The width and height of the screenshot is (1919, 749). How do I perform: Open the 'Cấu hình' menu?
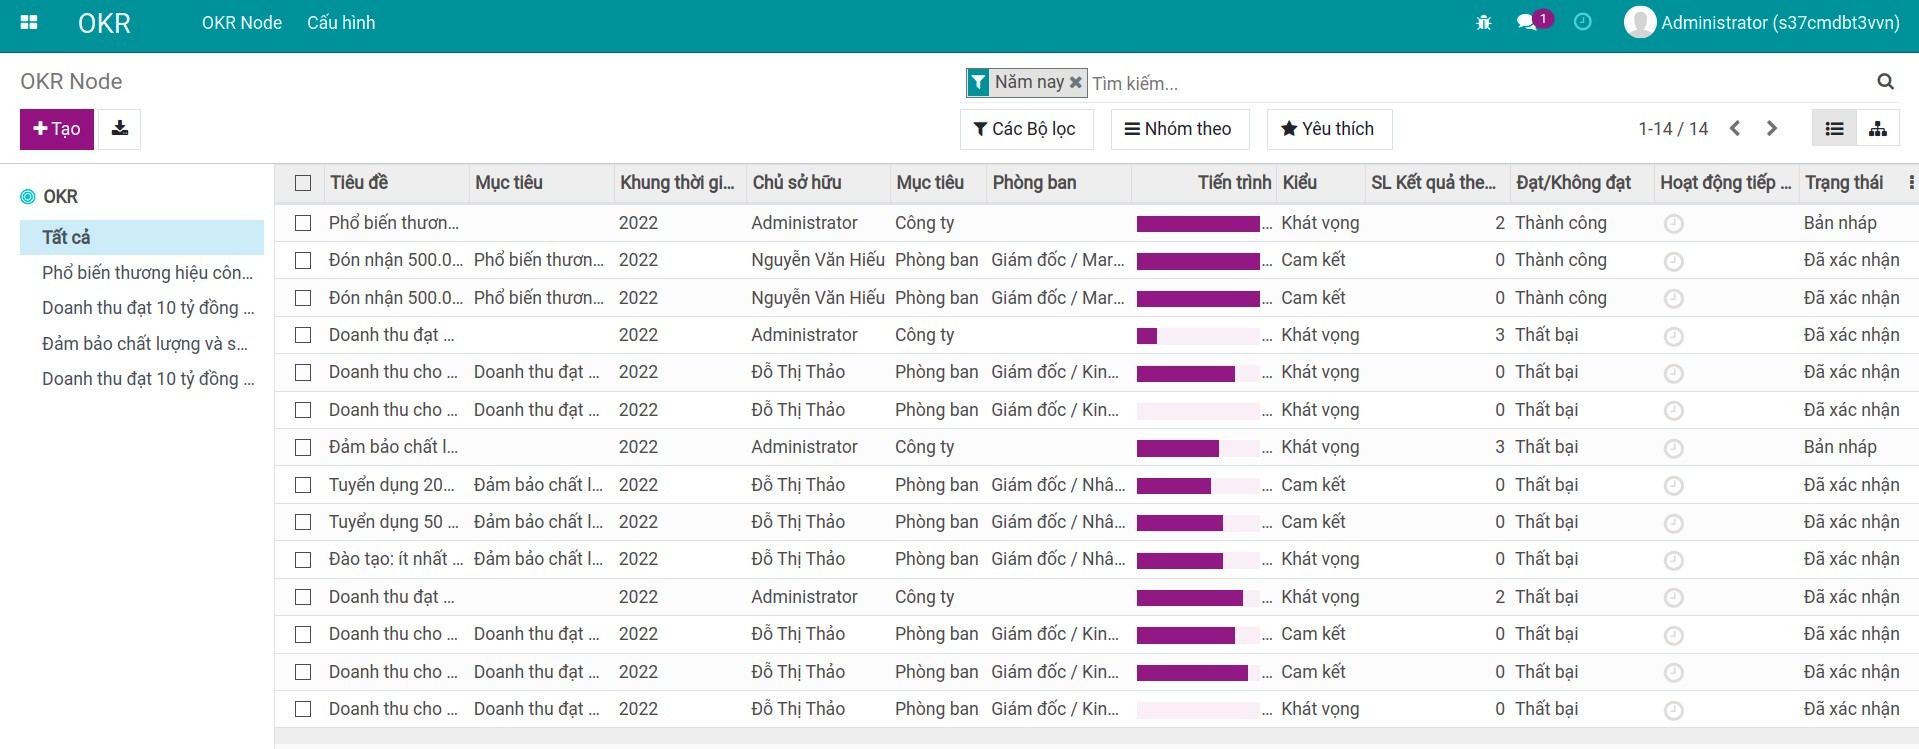pyautogui.click(x=341, y=23)
